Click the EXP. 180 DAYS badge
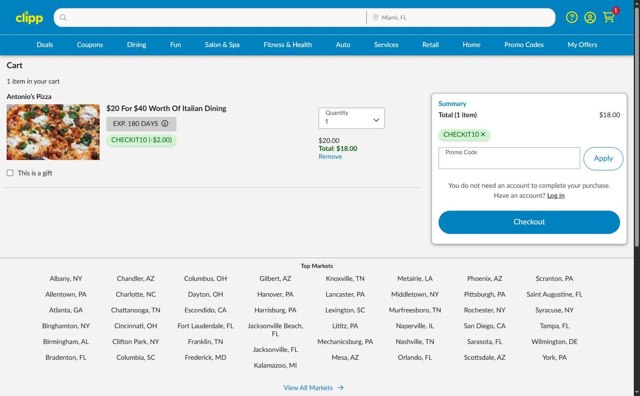Screen dimensions: 640x396 click(141, 124)
